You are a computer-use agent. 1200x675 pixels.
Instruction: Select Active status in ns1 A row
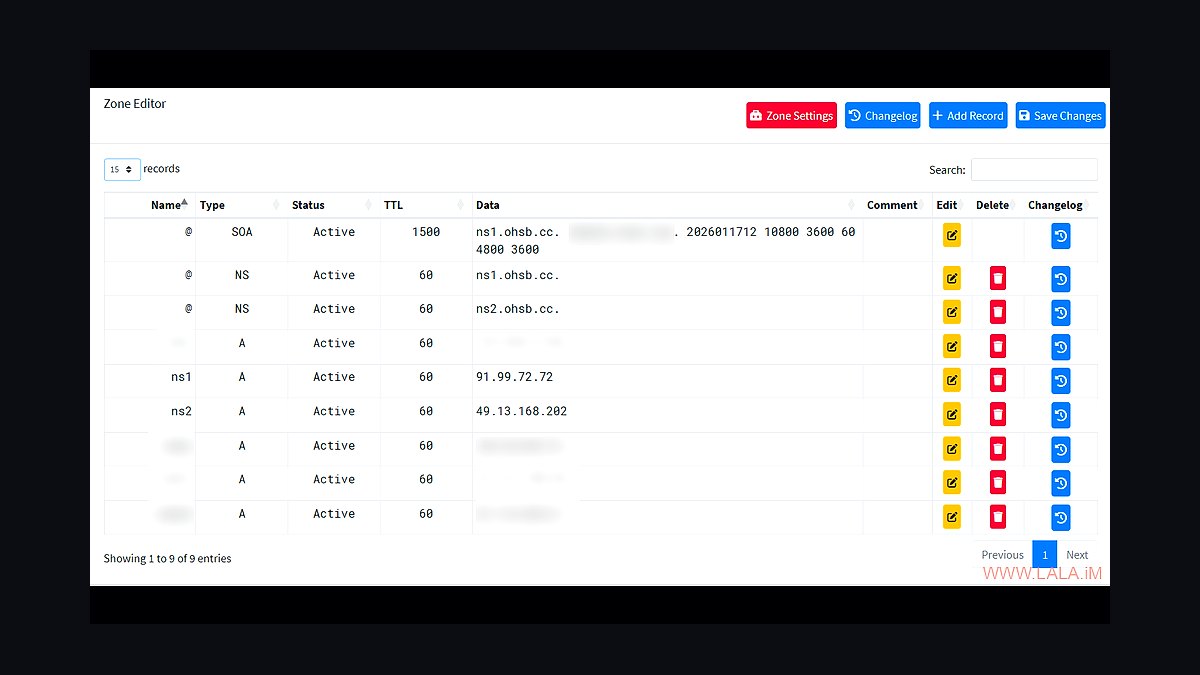[334, 377]
